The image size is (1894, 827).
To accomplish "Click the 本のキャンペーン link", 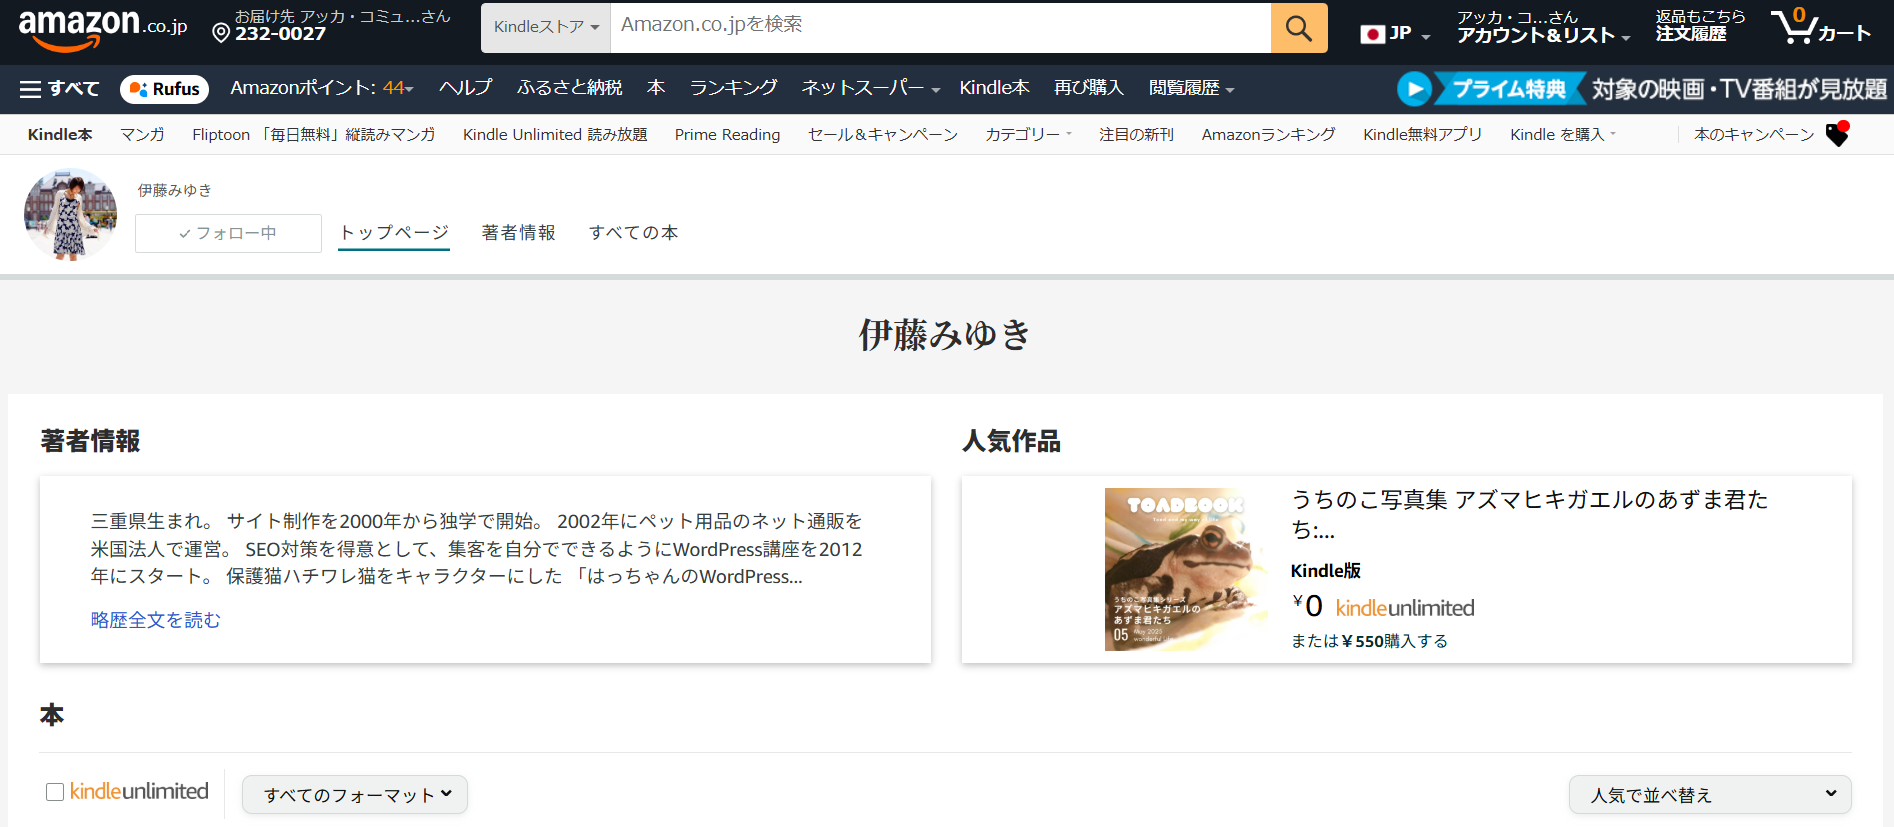I will point(1754,134).
